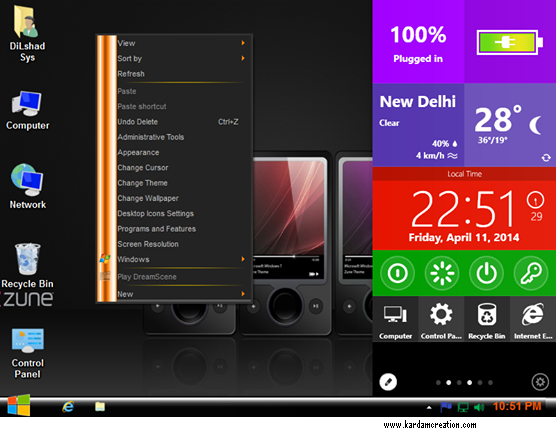Click the circled-bar power button in green tile
Viewport: 557px width, 434px height.
coord(397,273)
